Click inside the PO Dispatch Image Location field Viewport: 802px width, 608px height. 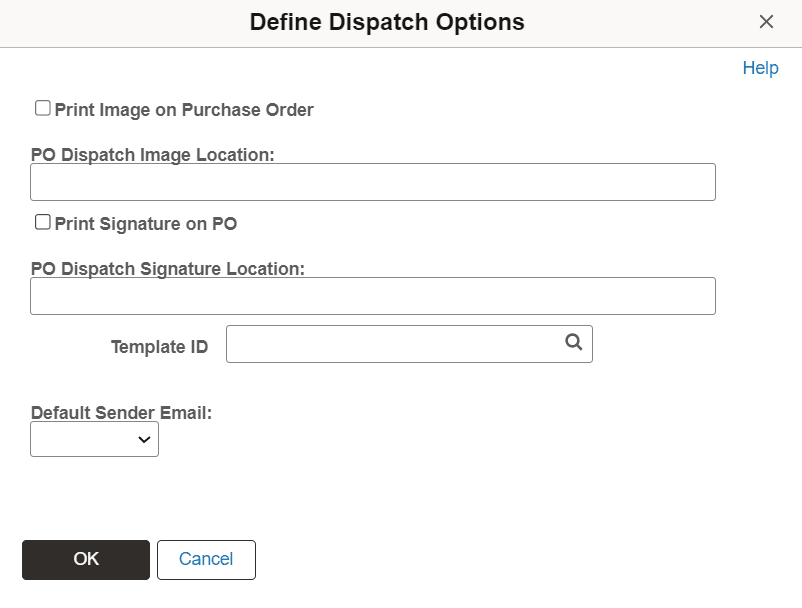(370, 181)
